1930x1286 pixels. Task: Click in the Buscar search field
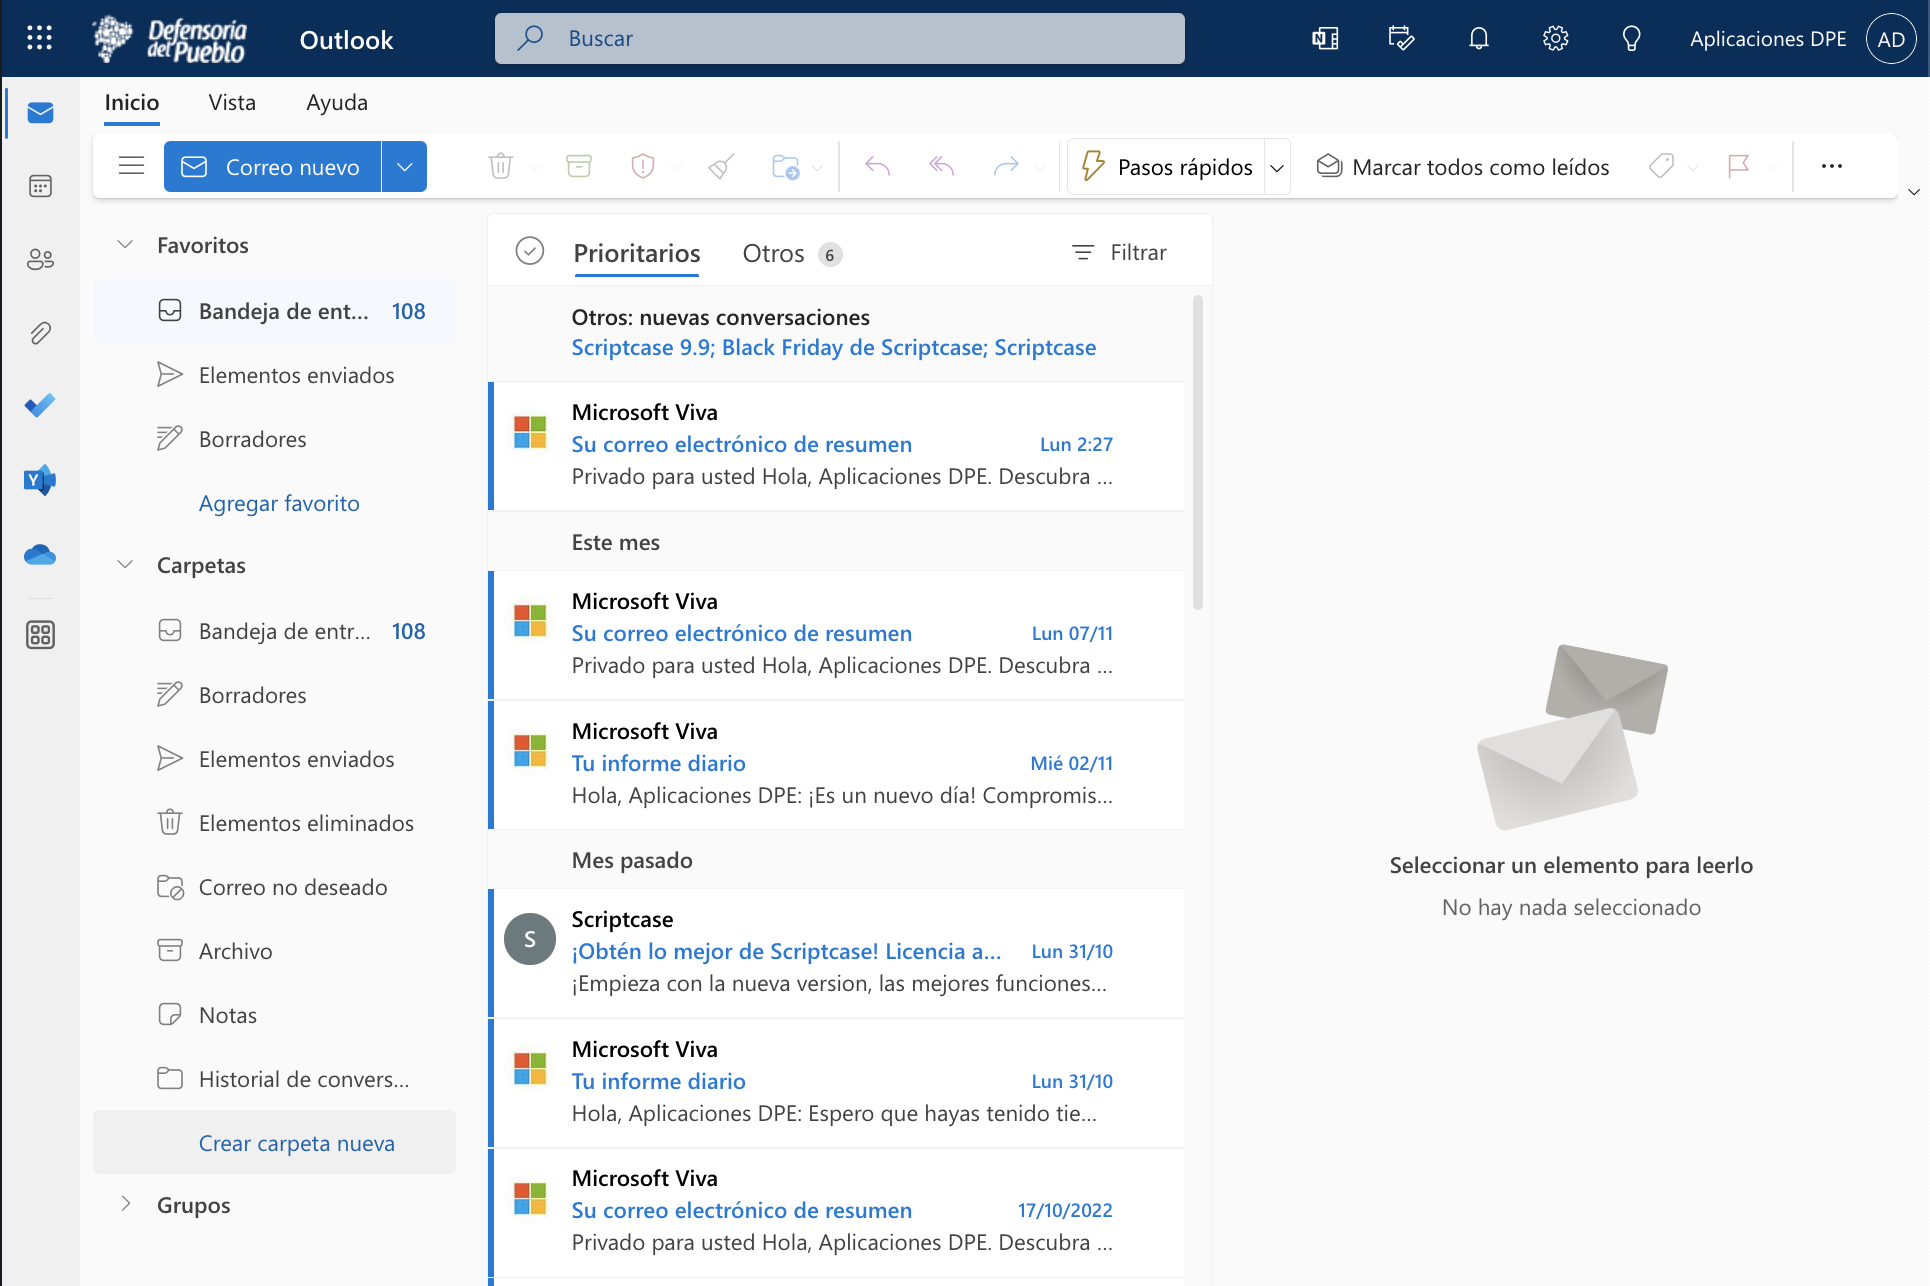[840, 38]
